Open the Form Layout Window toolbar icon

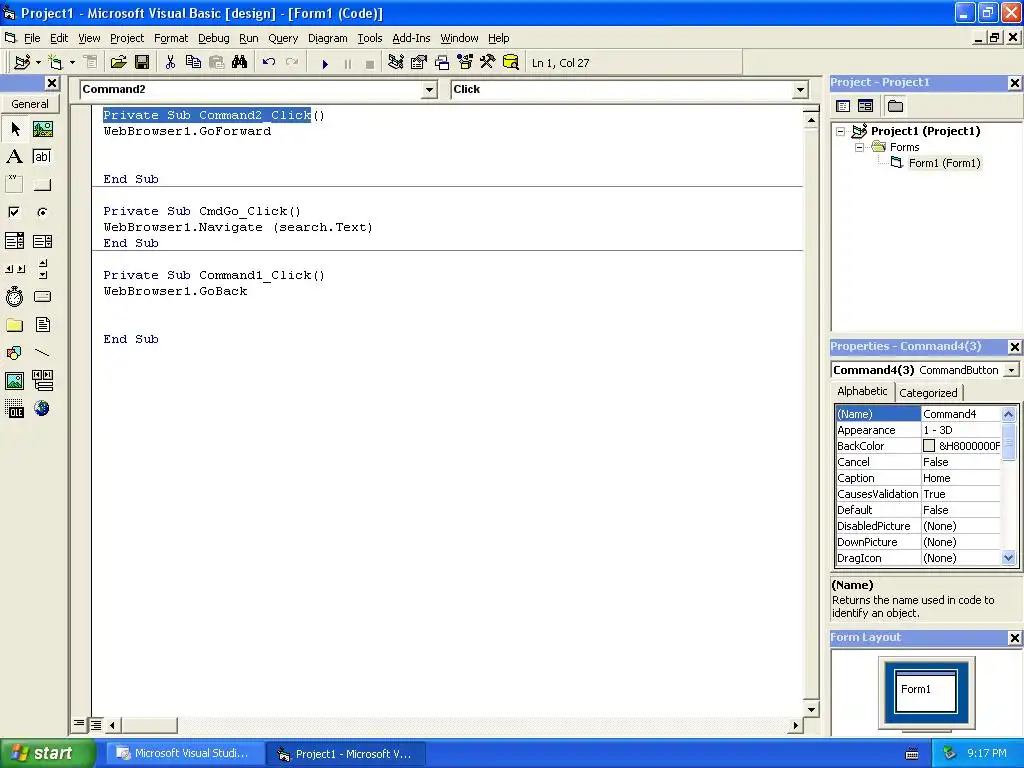pyautogui.click(x=442, y=63)
